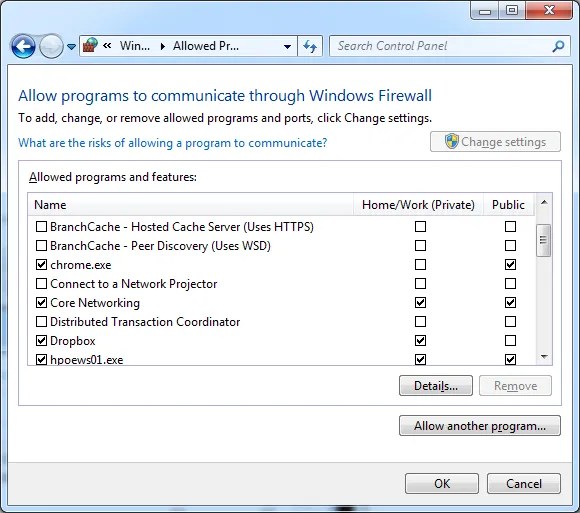The height and width of the screenshot is (513, 580).
Task: Enable Dropbox Public checkbox
Action: pyautogui.click(x=510, y=340)
